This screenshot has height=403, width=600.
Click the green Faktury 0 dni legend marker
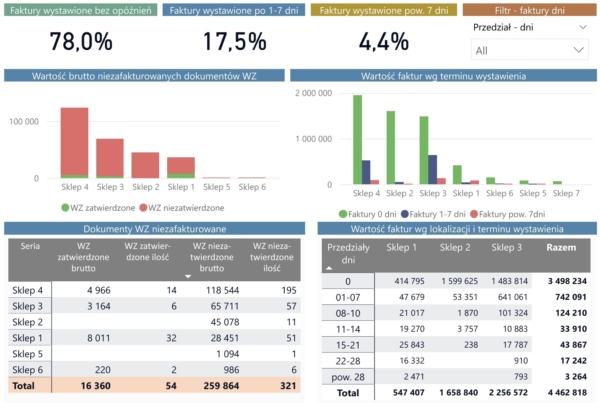click(x=342, y=213)
